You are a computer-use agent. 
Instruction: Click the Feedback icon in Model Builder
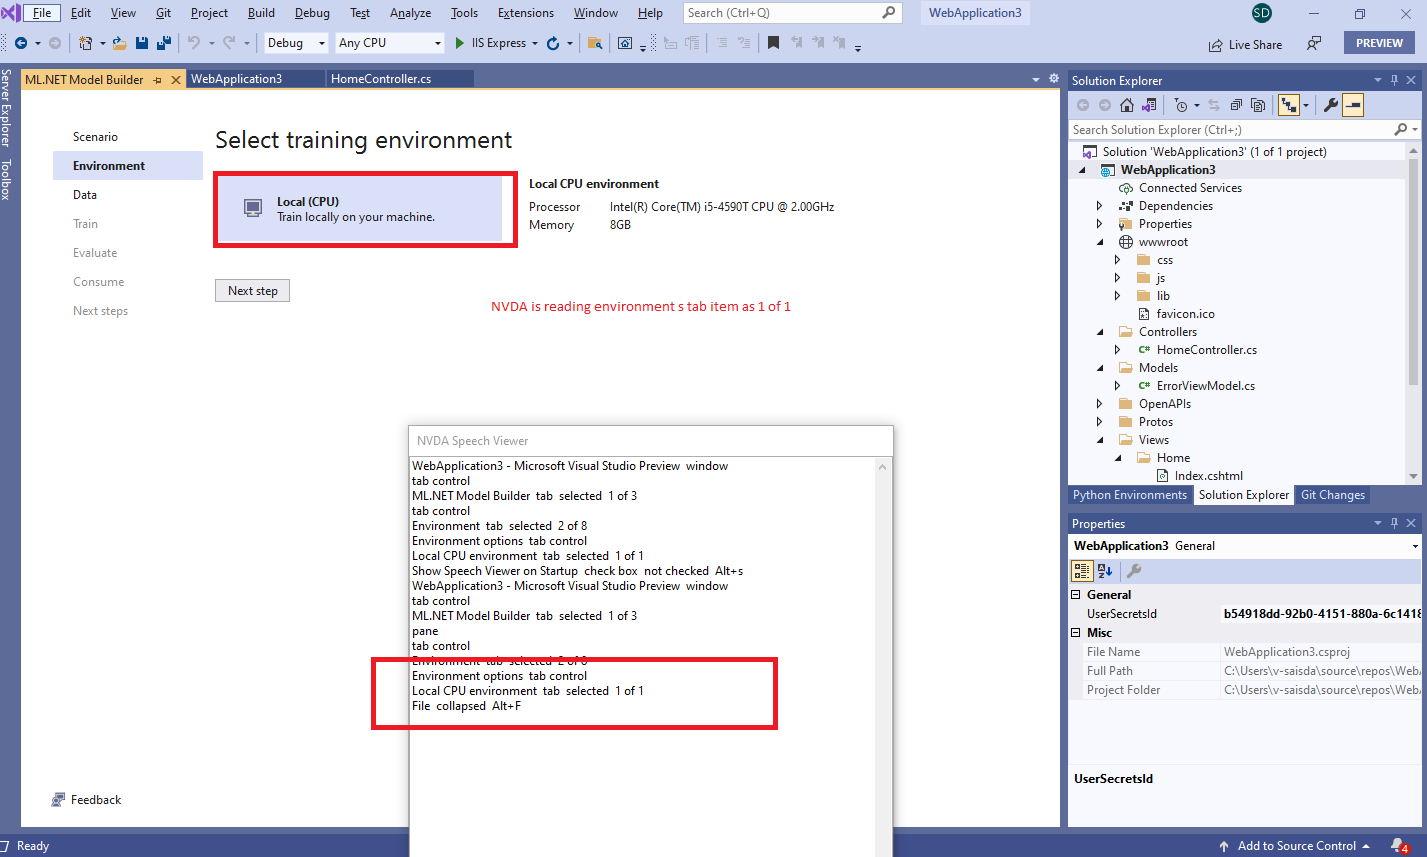[x=56, y=799]
